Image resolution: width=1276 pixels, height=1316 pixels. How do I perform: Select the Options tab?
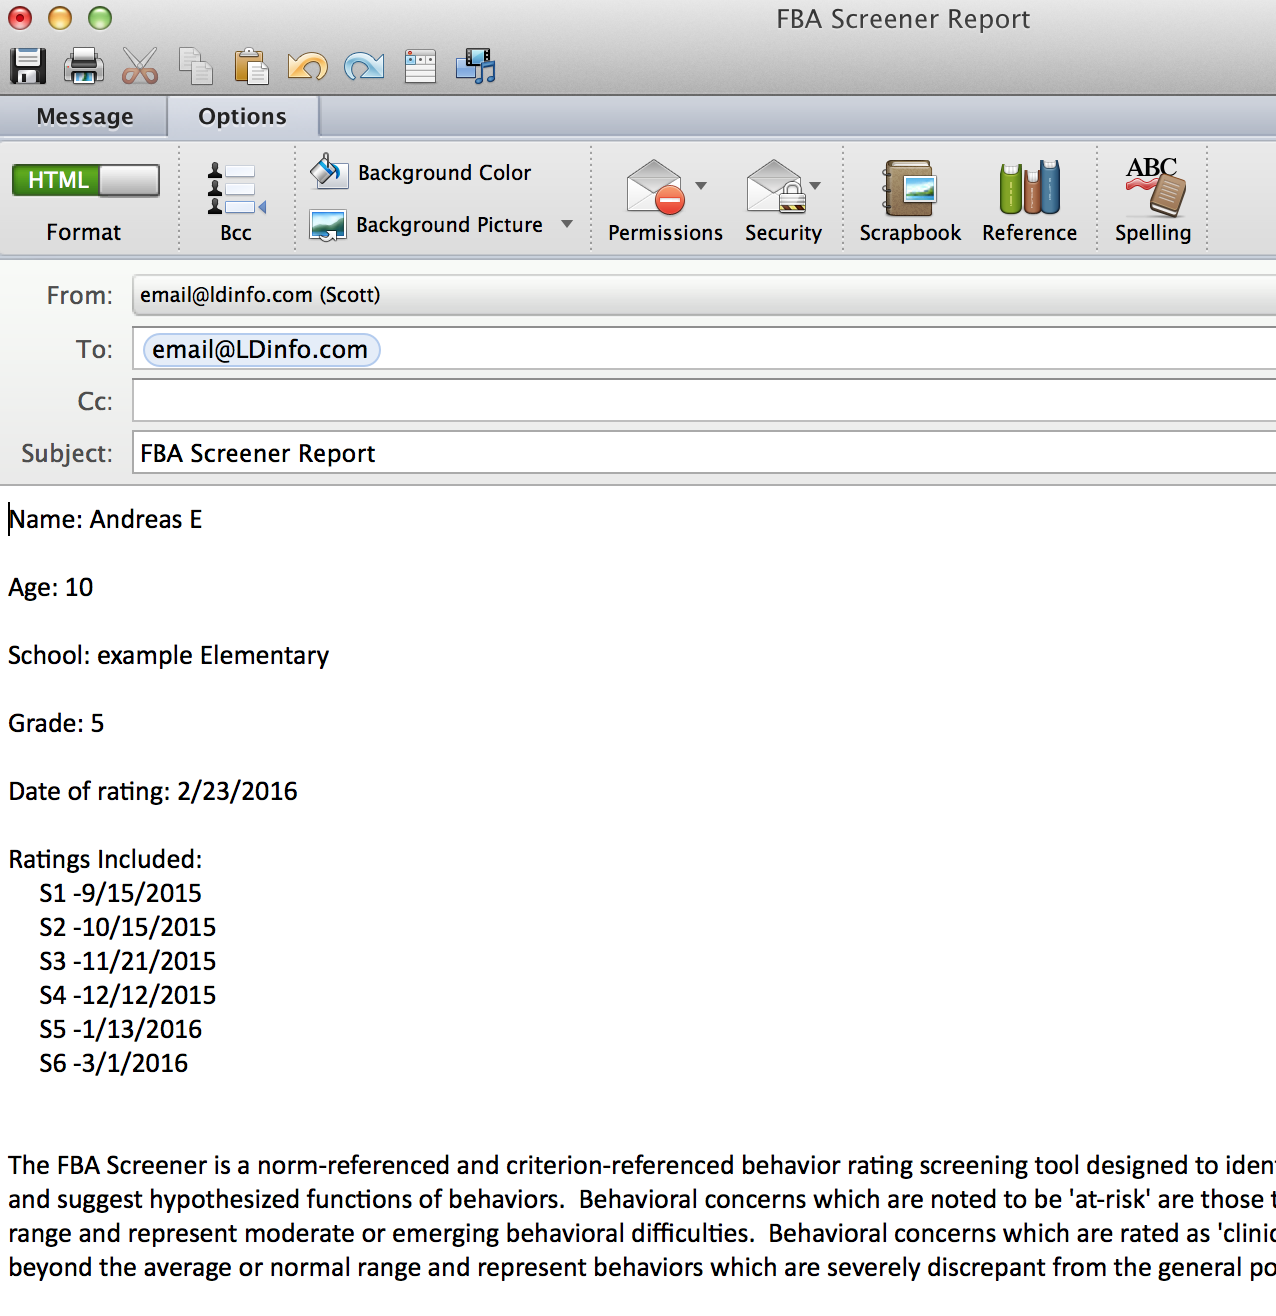click(242, 117)
